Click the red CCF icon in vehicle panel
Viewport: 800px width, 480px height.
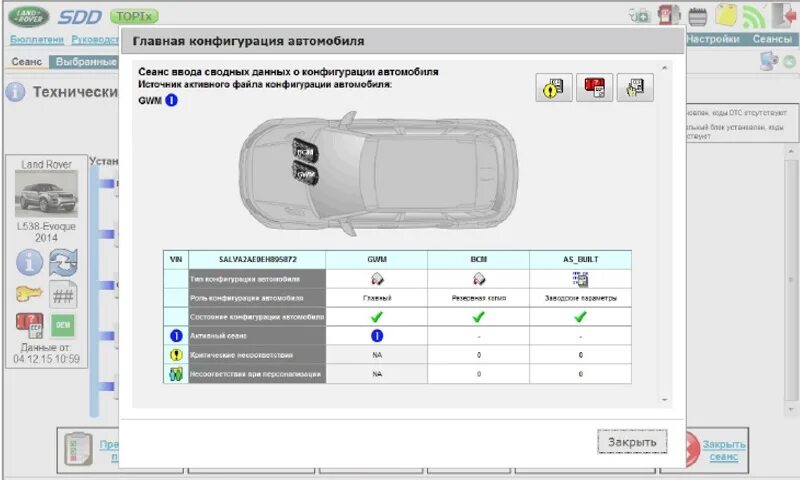point(30,325)
